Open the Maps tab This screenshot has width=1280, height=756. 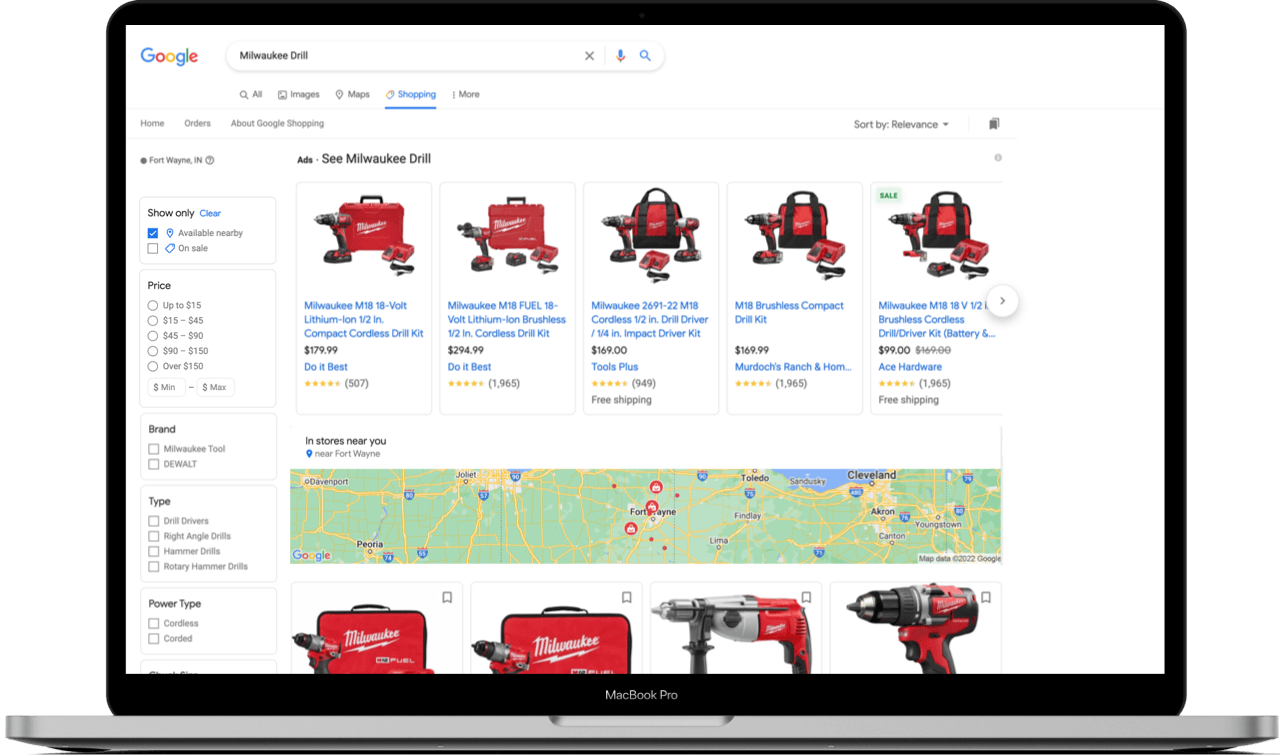[x=352, y=94]
